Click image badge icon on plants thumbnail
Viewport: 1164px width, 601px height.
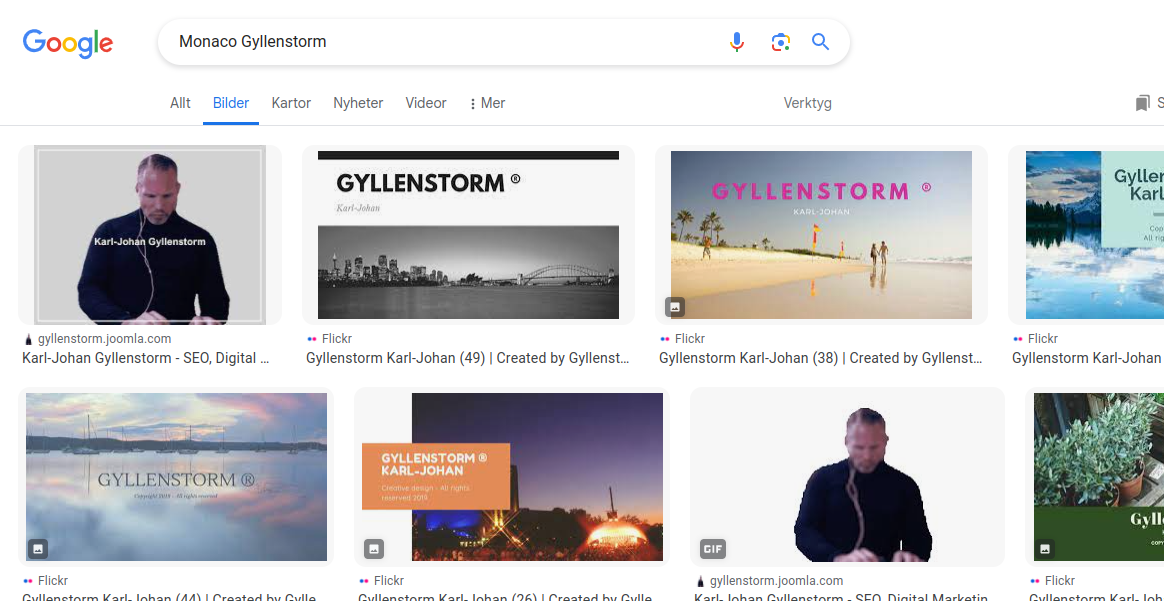(x=1045, y=549)
